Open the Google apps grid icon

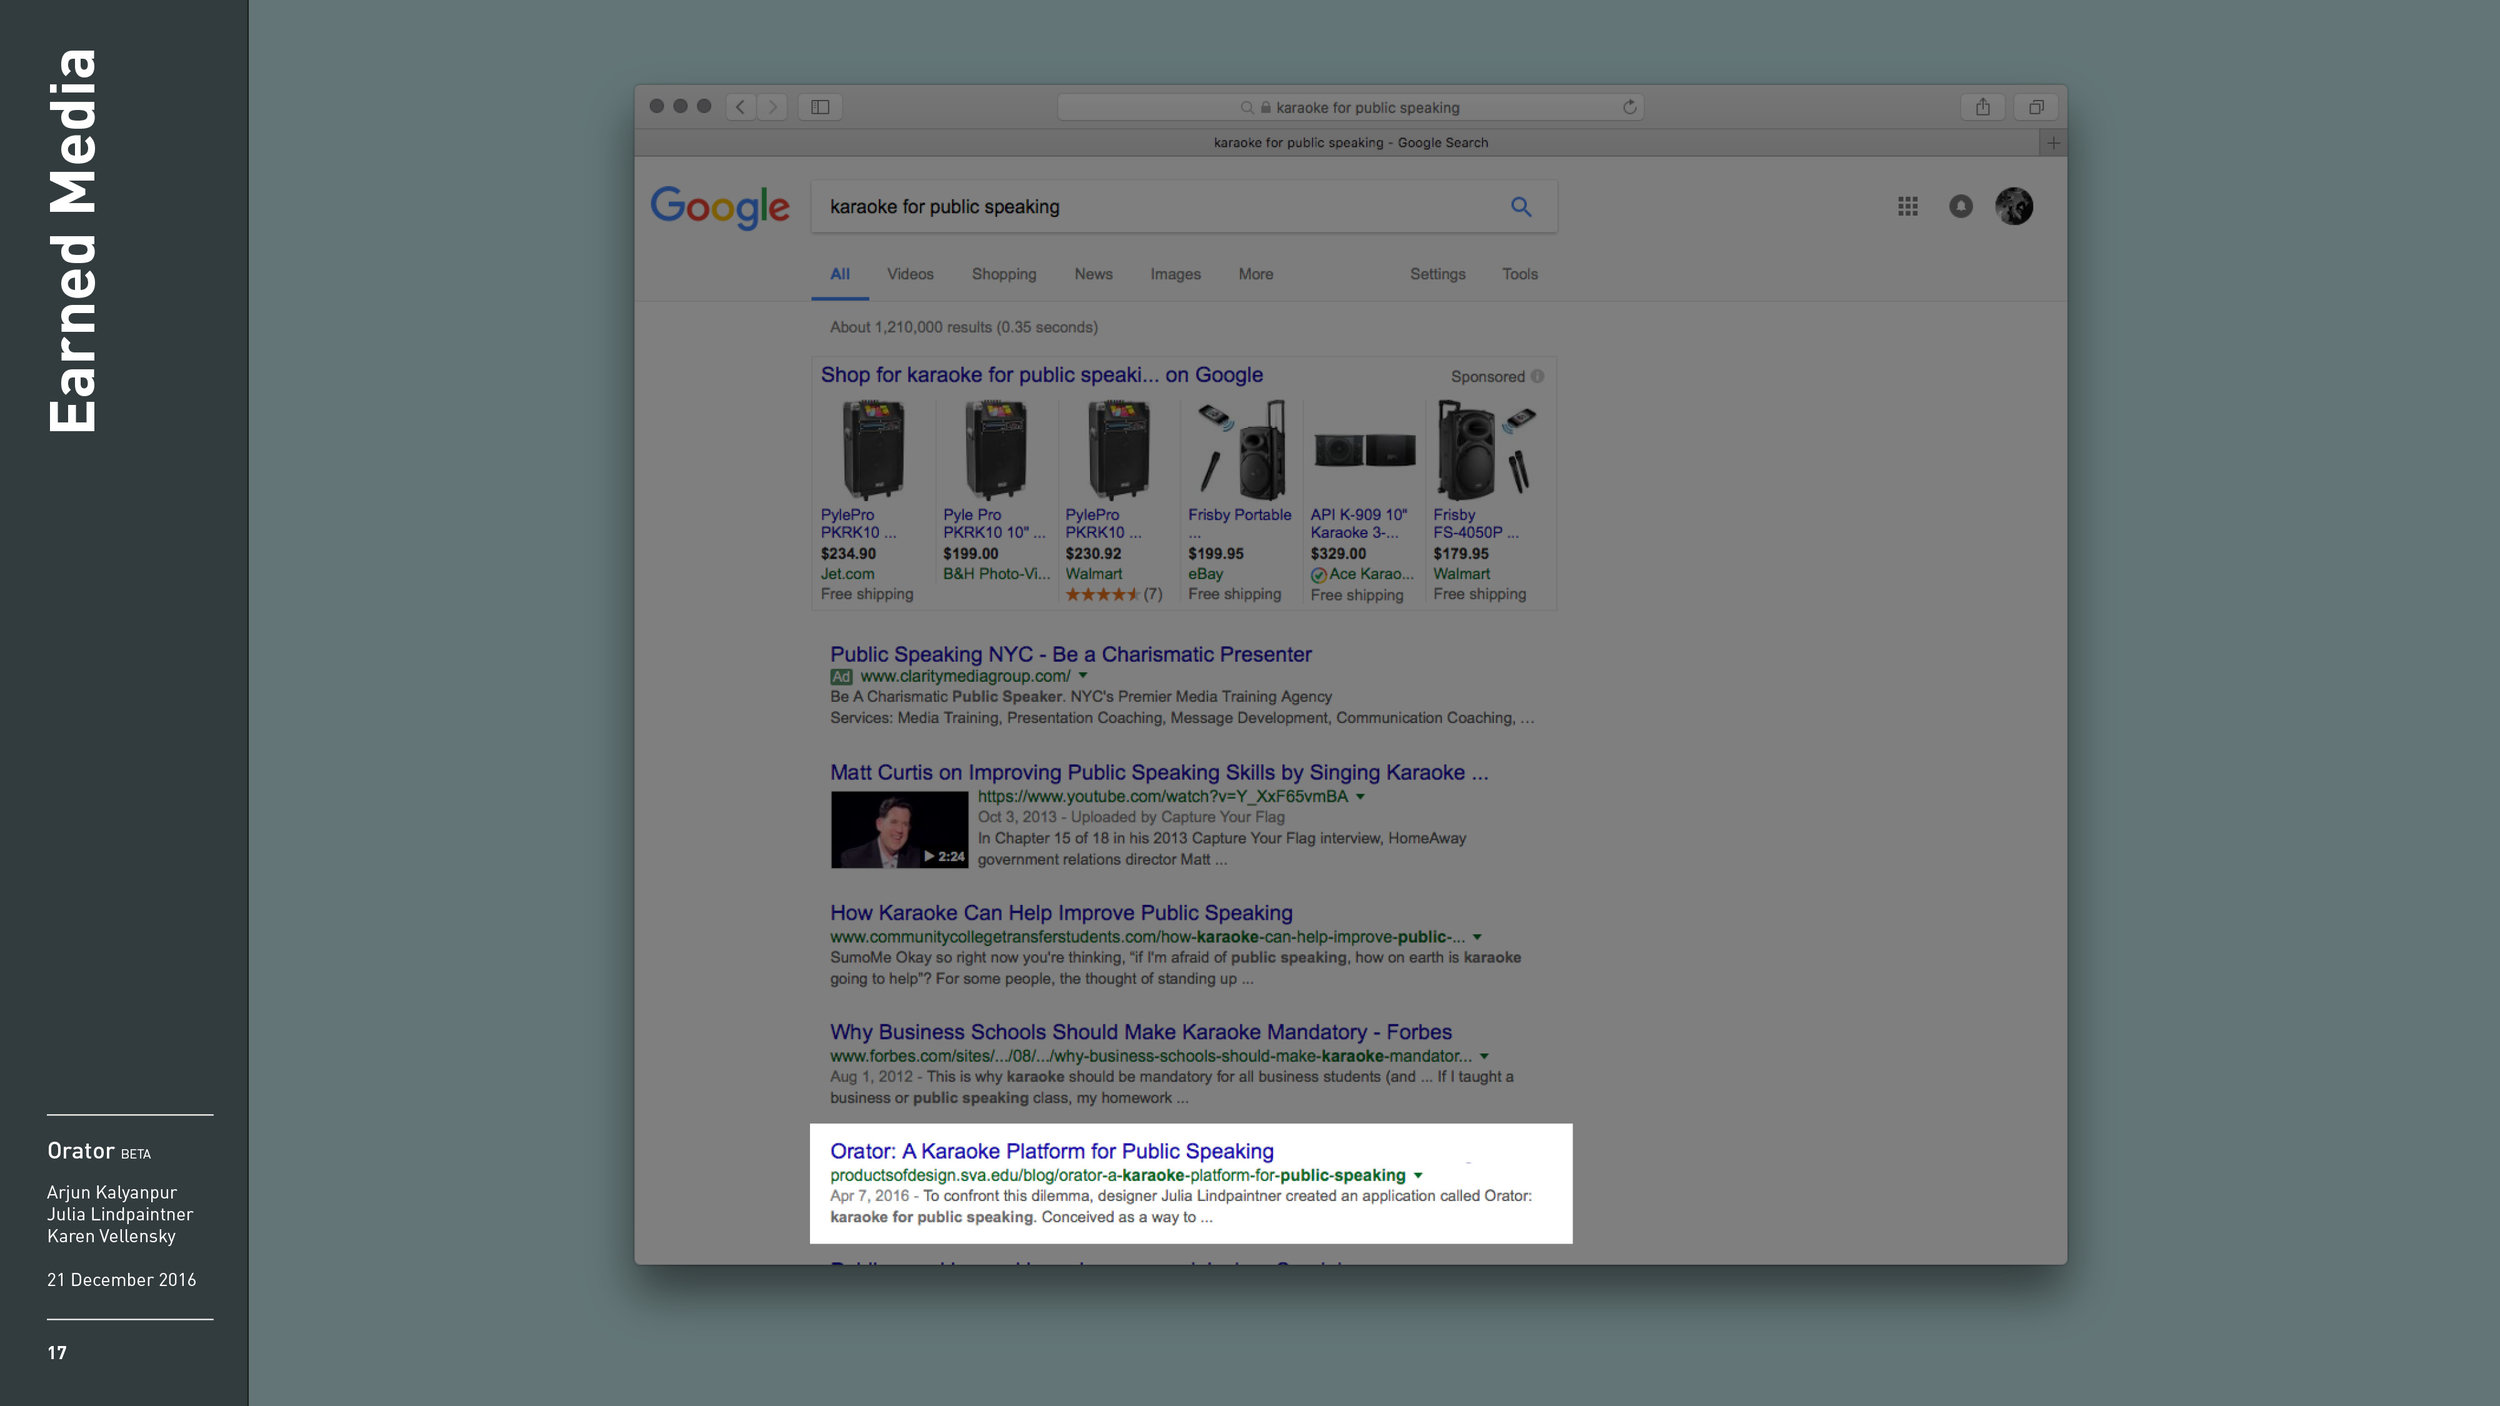pos(1908,206)
